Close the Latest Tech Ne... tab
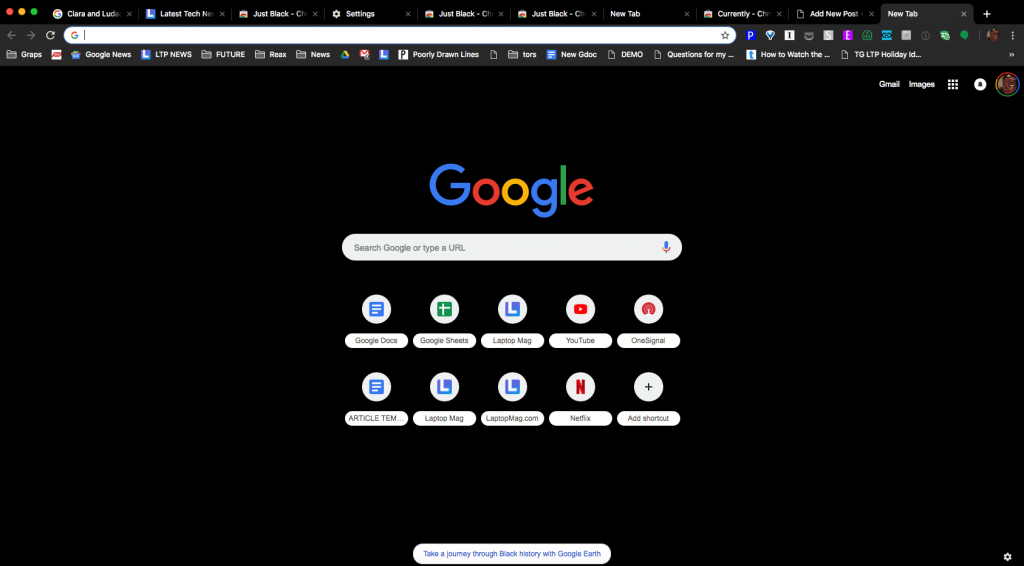 pos(222,14)
